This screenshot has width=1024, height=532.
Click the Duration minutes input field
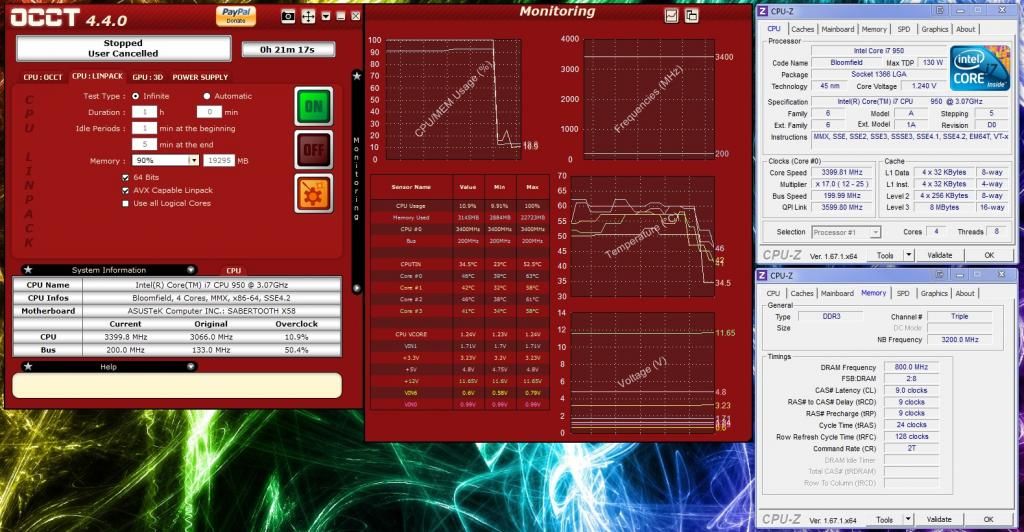pyautogui.click(x=210, y=112)
